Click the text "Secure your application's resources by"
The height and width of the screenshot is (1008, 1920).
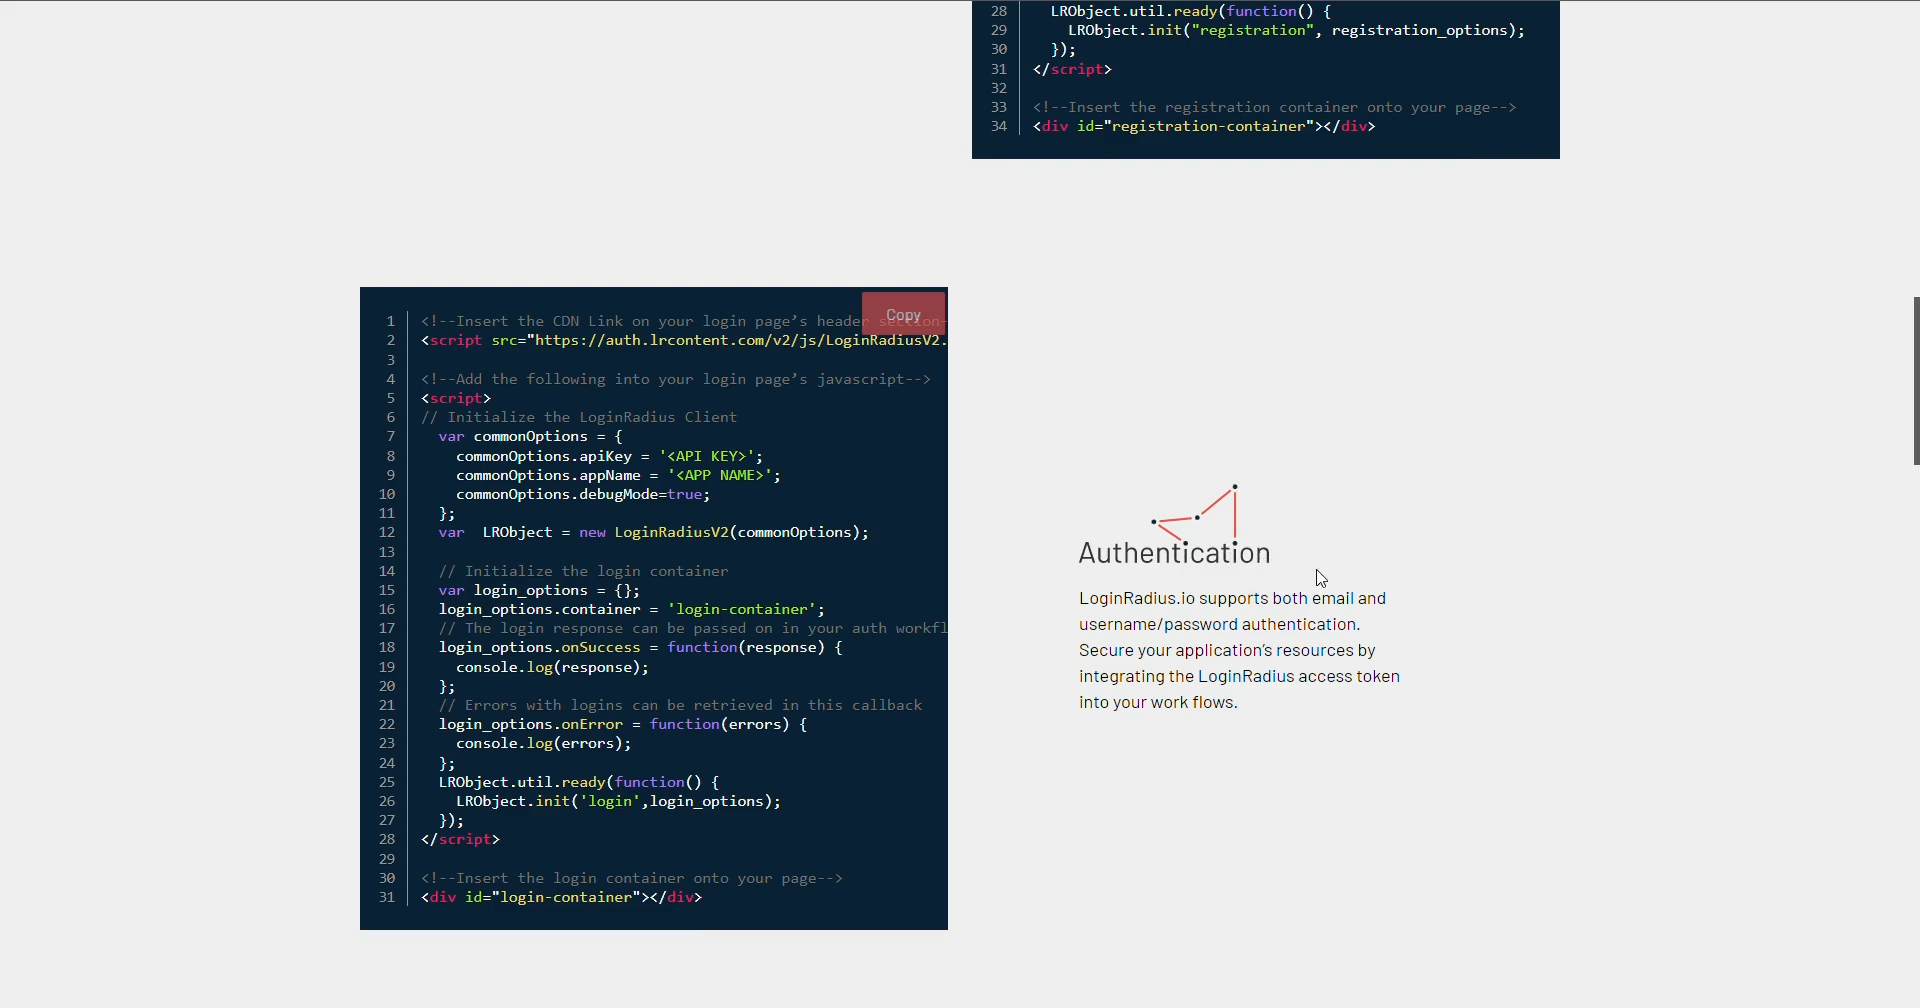point(1227,650)
